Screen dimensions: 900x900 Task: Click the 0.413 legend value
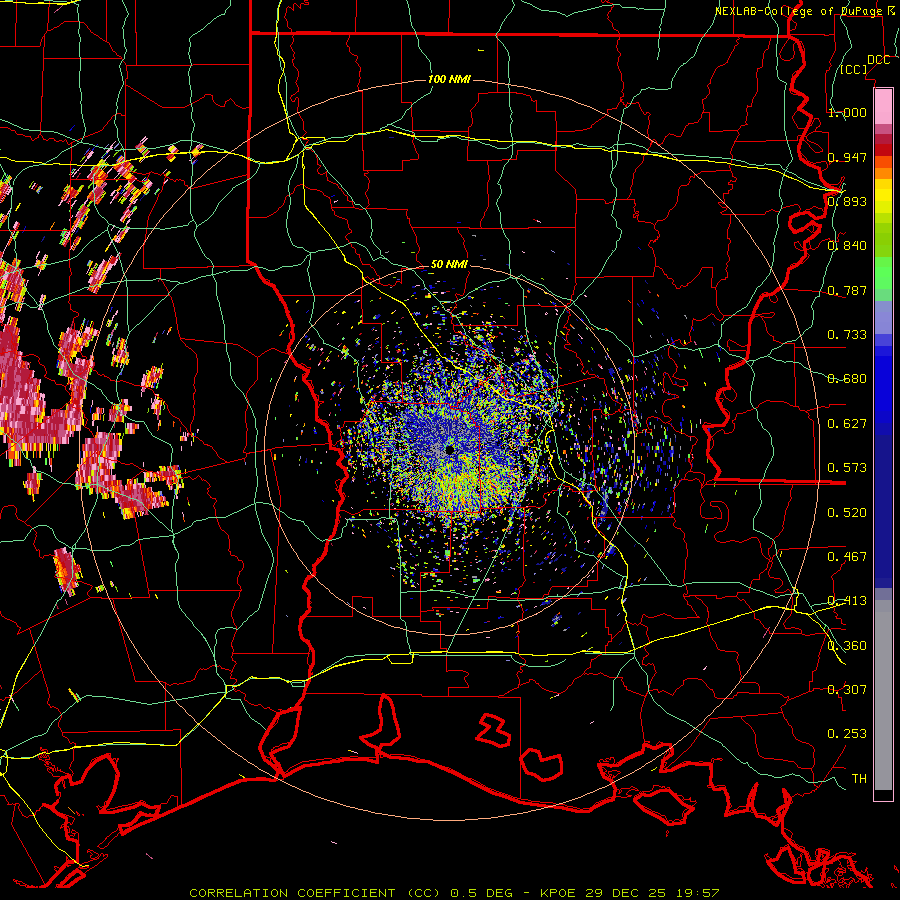847,601
